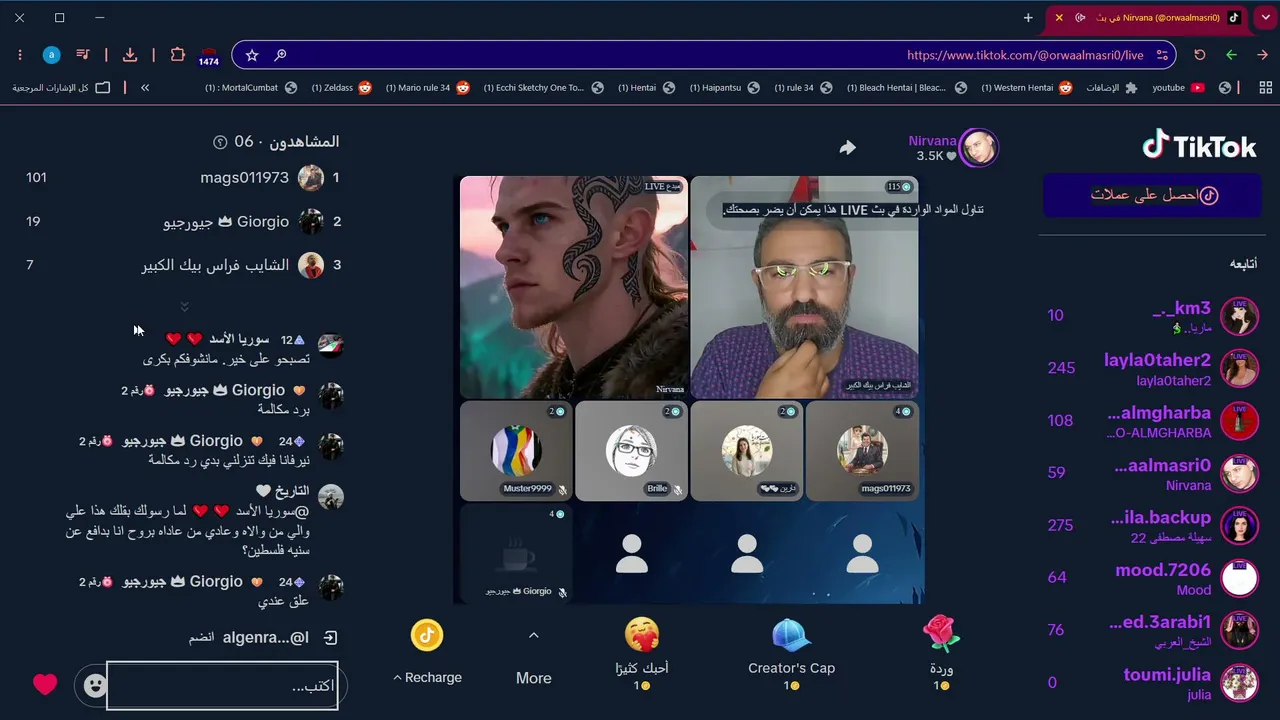Open the apps grid in bookmarks bar
Screen dimensions: 1280x720
(1265, 88)
